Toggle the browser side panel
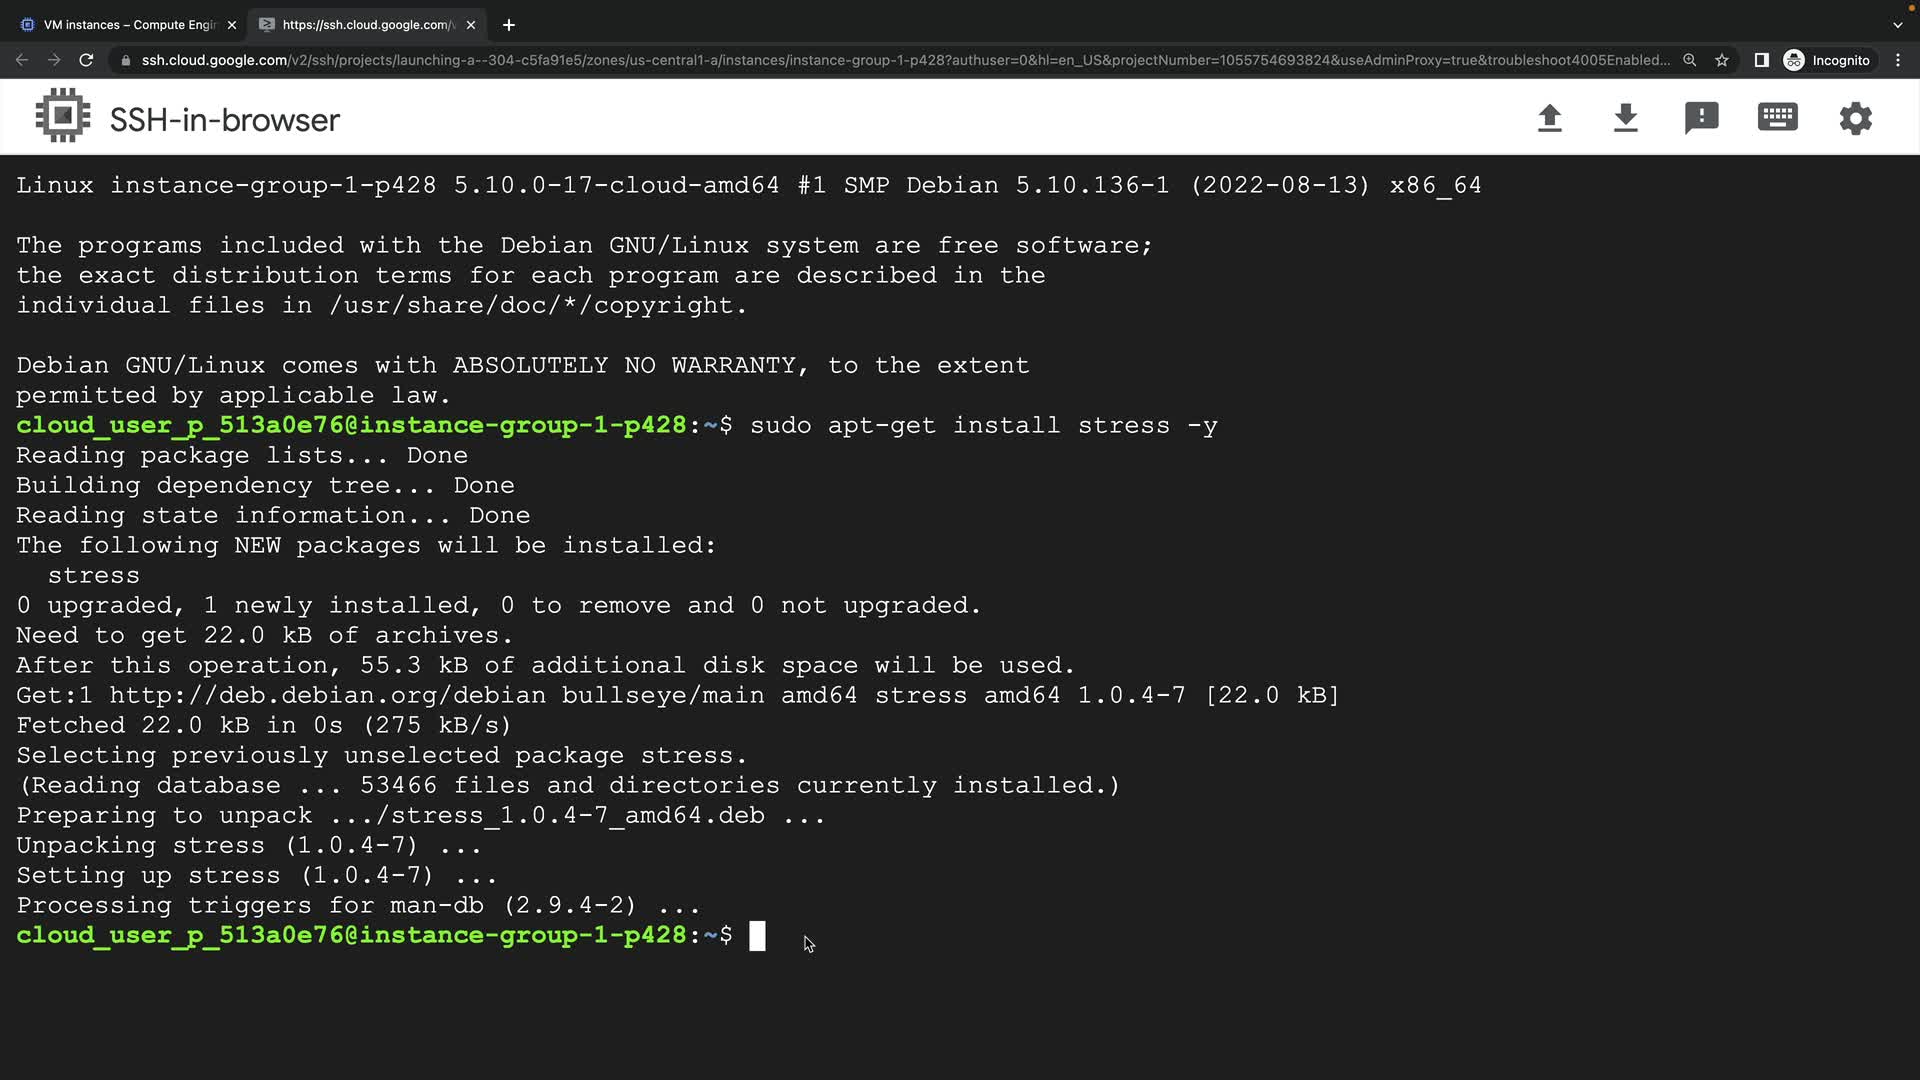Screen dimensions: 1920x1080 click(1761, 60)
